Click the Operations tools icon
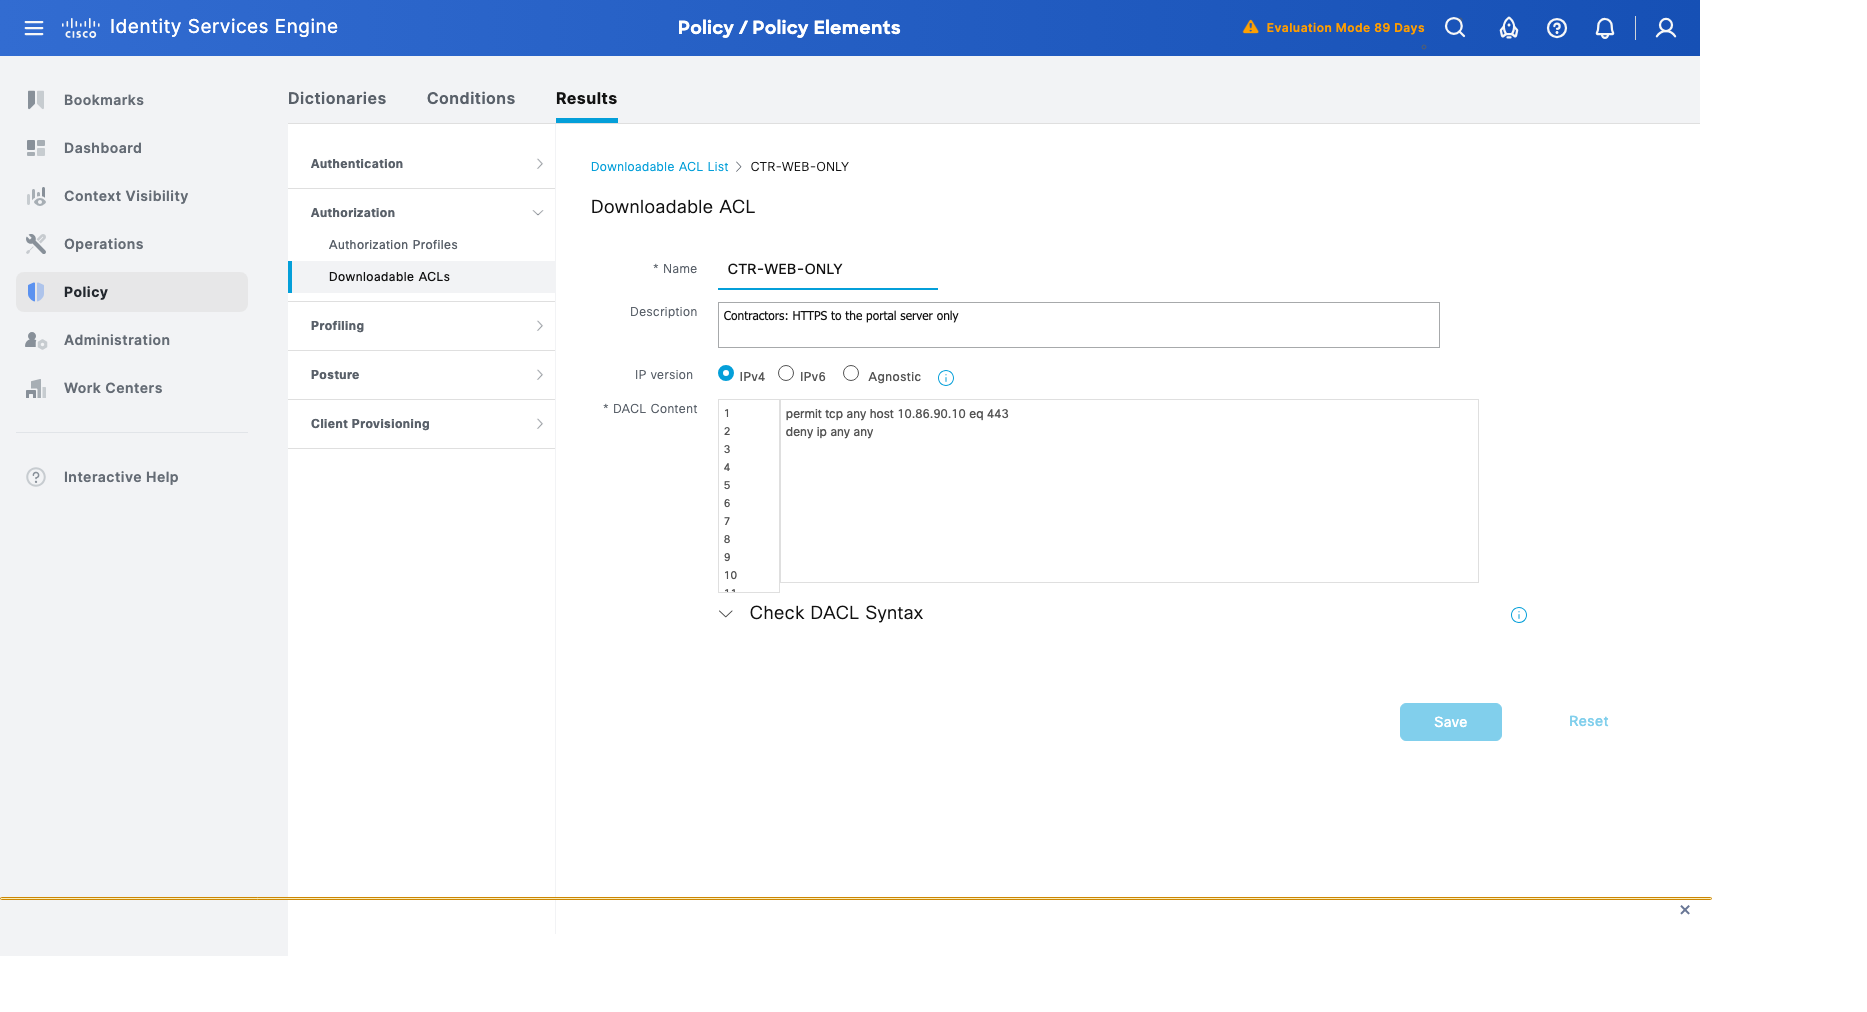This screenshot has width=1867, height=1012. click(x=36, y=244)
